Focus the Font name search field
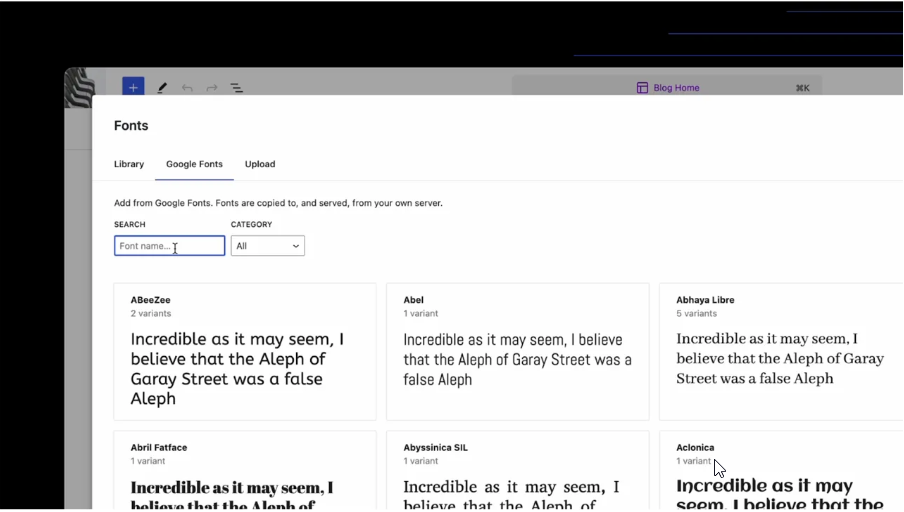 [170, 246]
